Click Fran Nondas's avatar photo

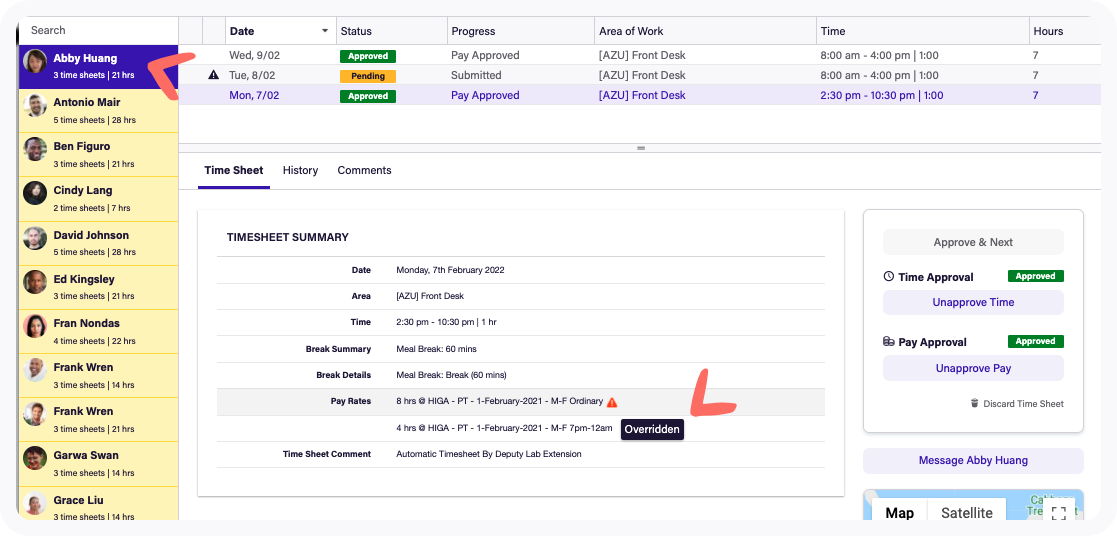(35, 326)
